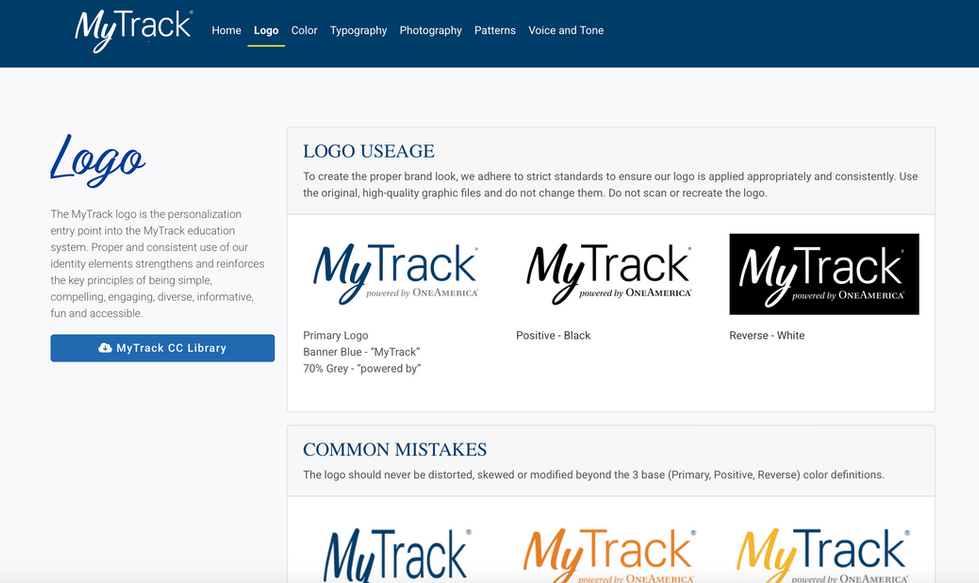Screen dimensions: 979x583
Task: Visit the Voice and Tone page
Action: (566, 31)
